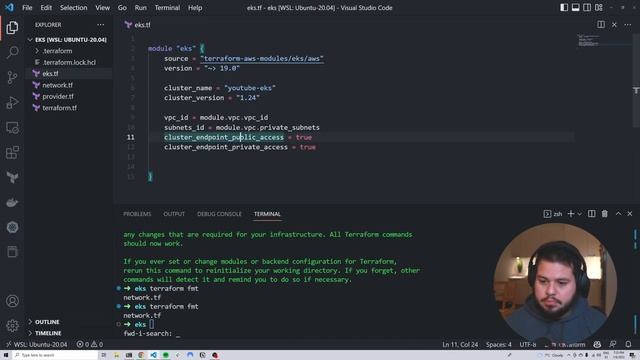This screenshot has height=360, width=640.
Task: Open the Search view in activity bar
Action: (x=12, y=52)
